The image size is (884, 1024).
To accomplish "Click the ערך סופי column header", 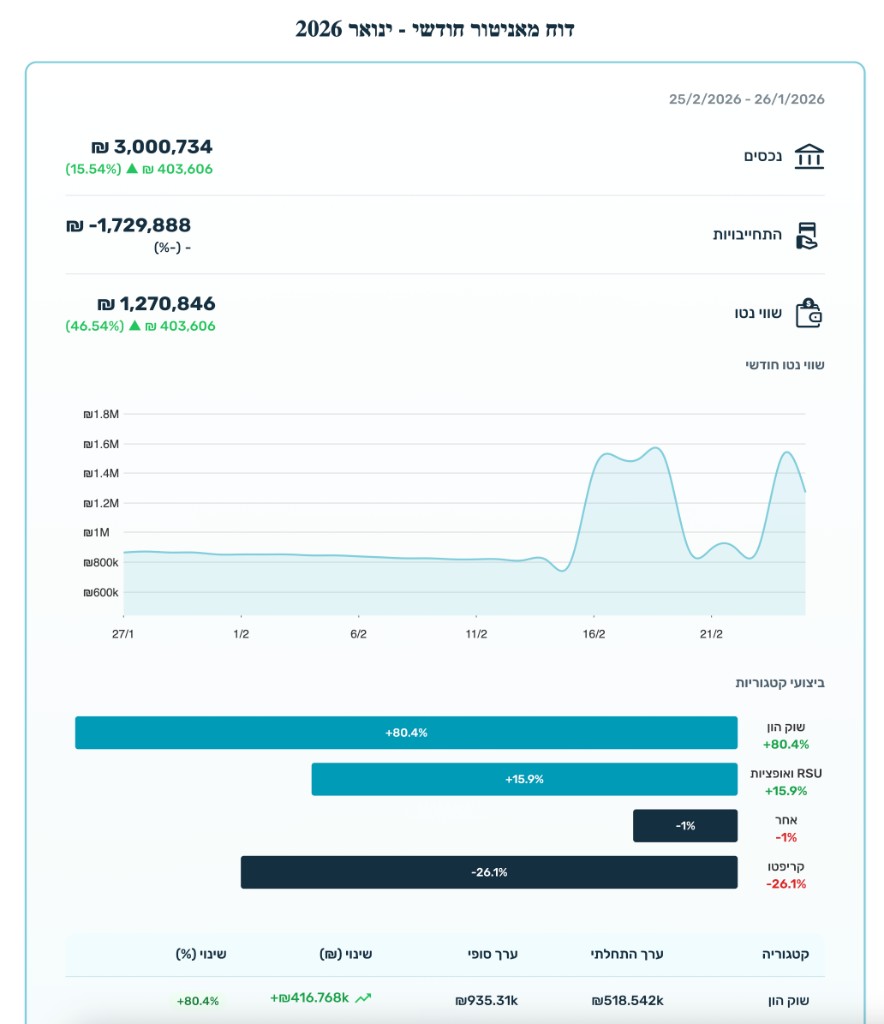I will 494,954.
